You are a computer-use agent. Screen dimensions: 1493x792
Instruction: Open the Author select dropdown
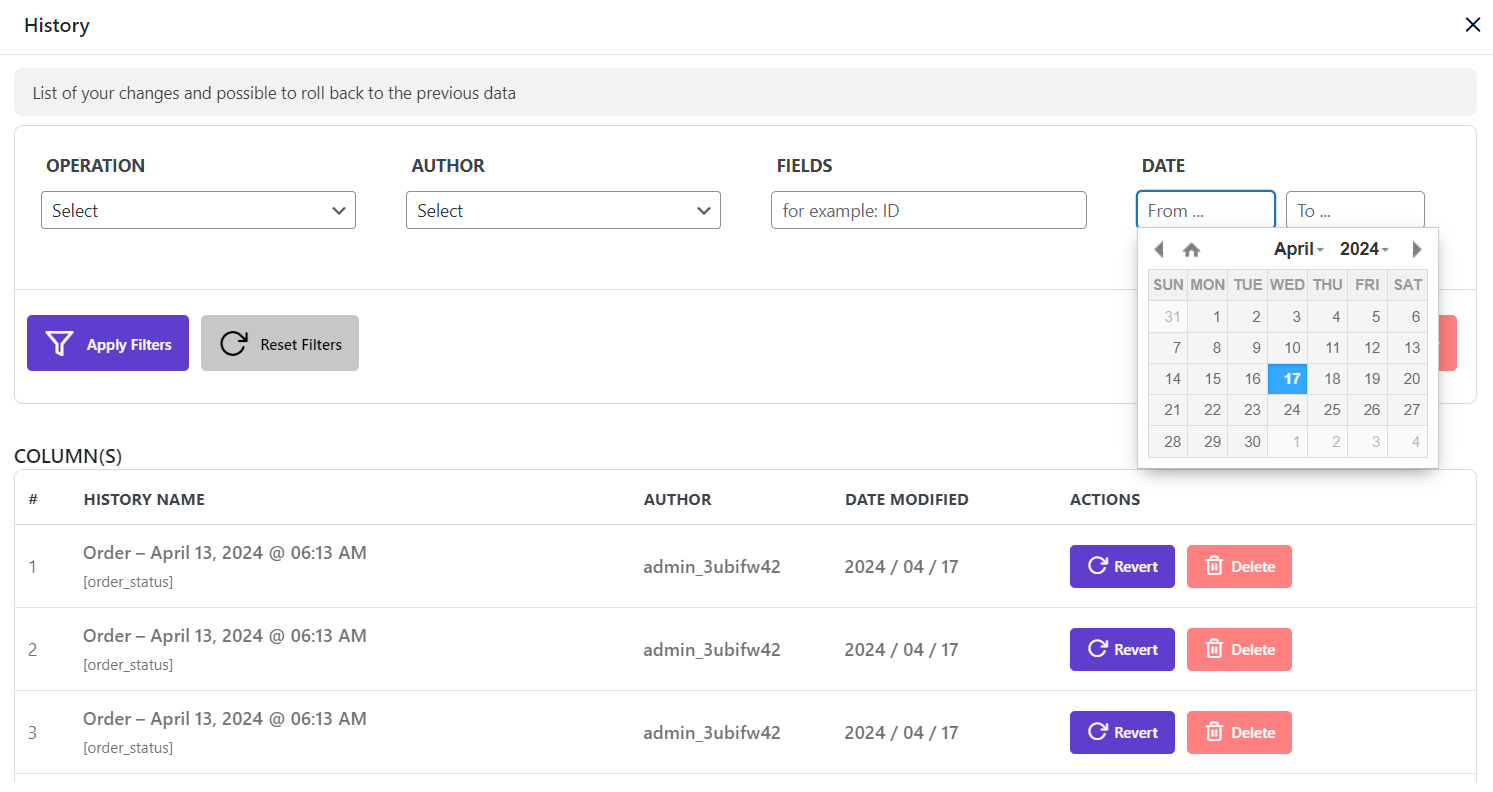563,210
